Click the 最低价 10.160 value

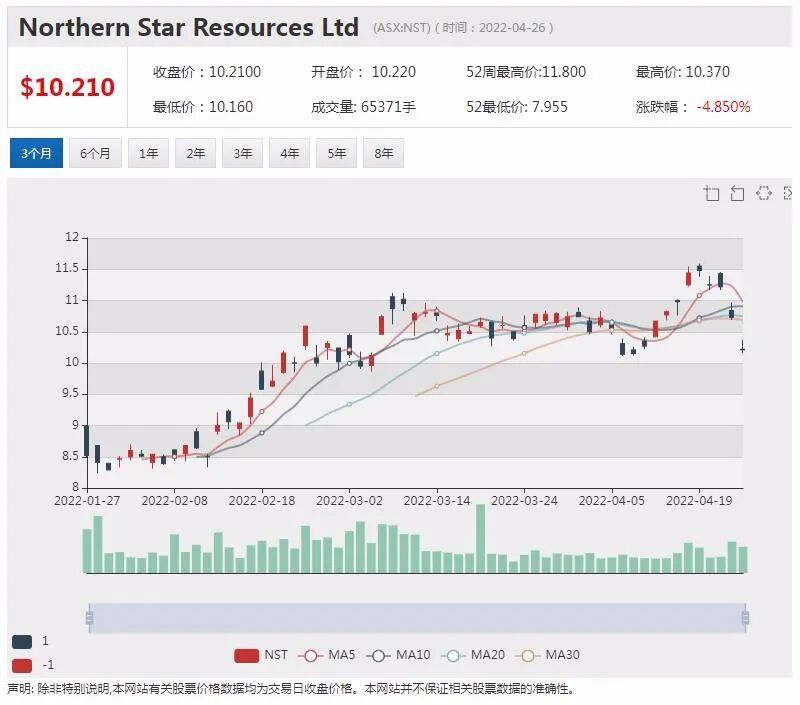(203, 107)
